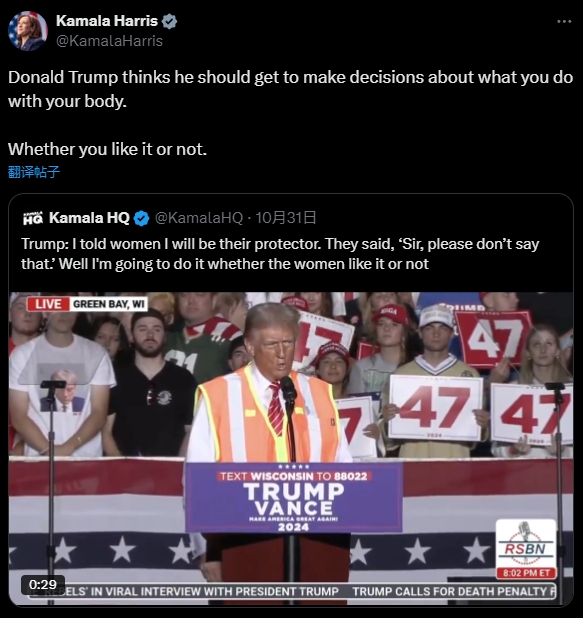Open the quoted Kamala HQ post text
This screenshot has height=618, width=583.
(280, 254)
